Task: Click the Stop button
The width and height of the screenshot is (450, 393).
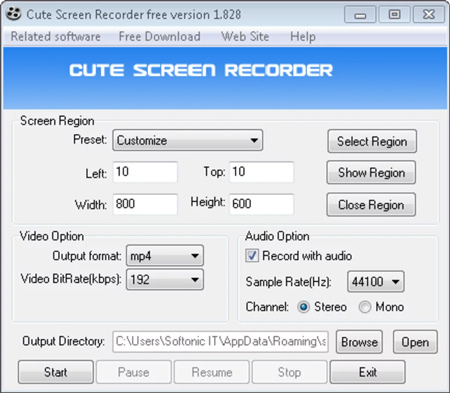Action: click(x=290, y=372)
